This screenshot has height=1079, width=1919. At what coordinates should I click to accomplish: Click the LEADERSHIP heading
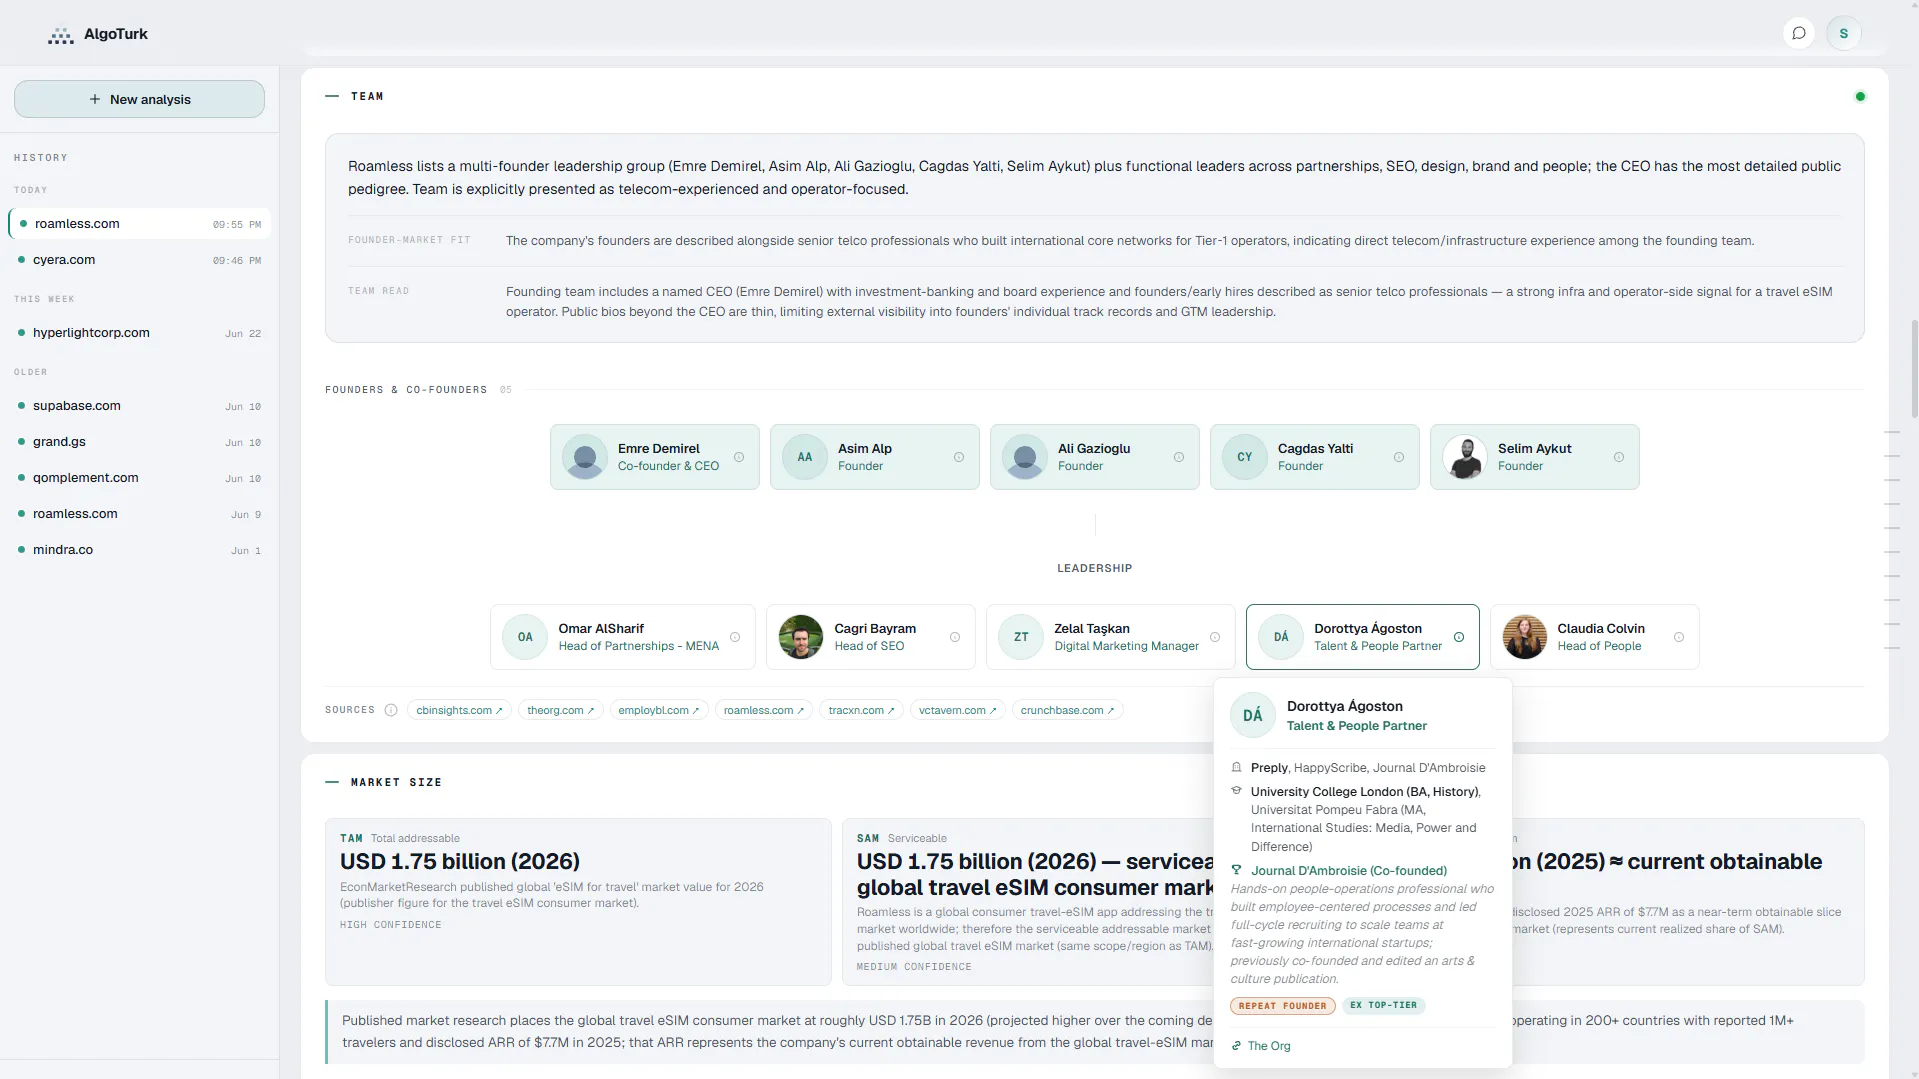[x=1094, y=568]
